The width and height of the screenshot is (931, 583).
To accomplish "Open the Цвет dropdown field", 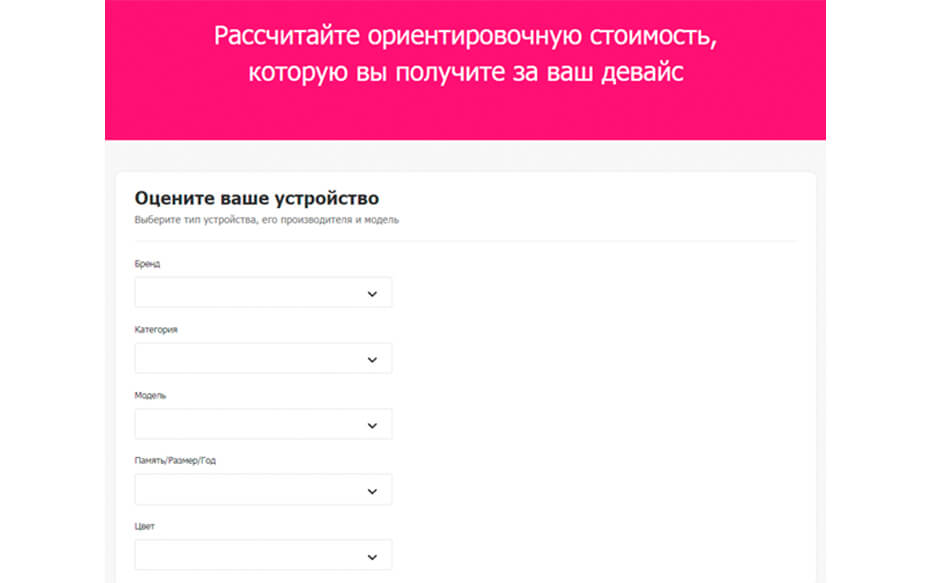I will point(263,556).
